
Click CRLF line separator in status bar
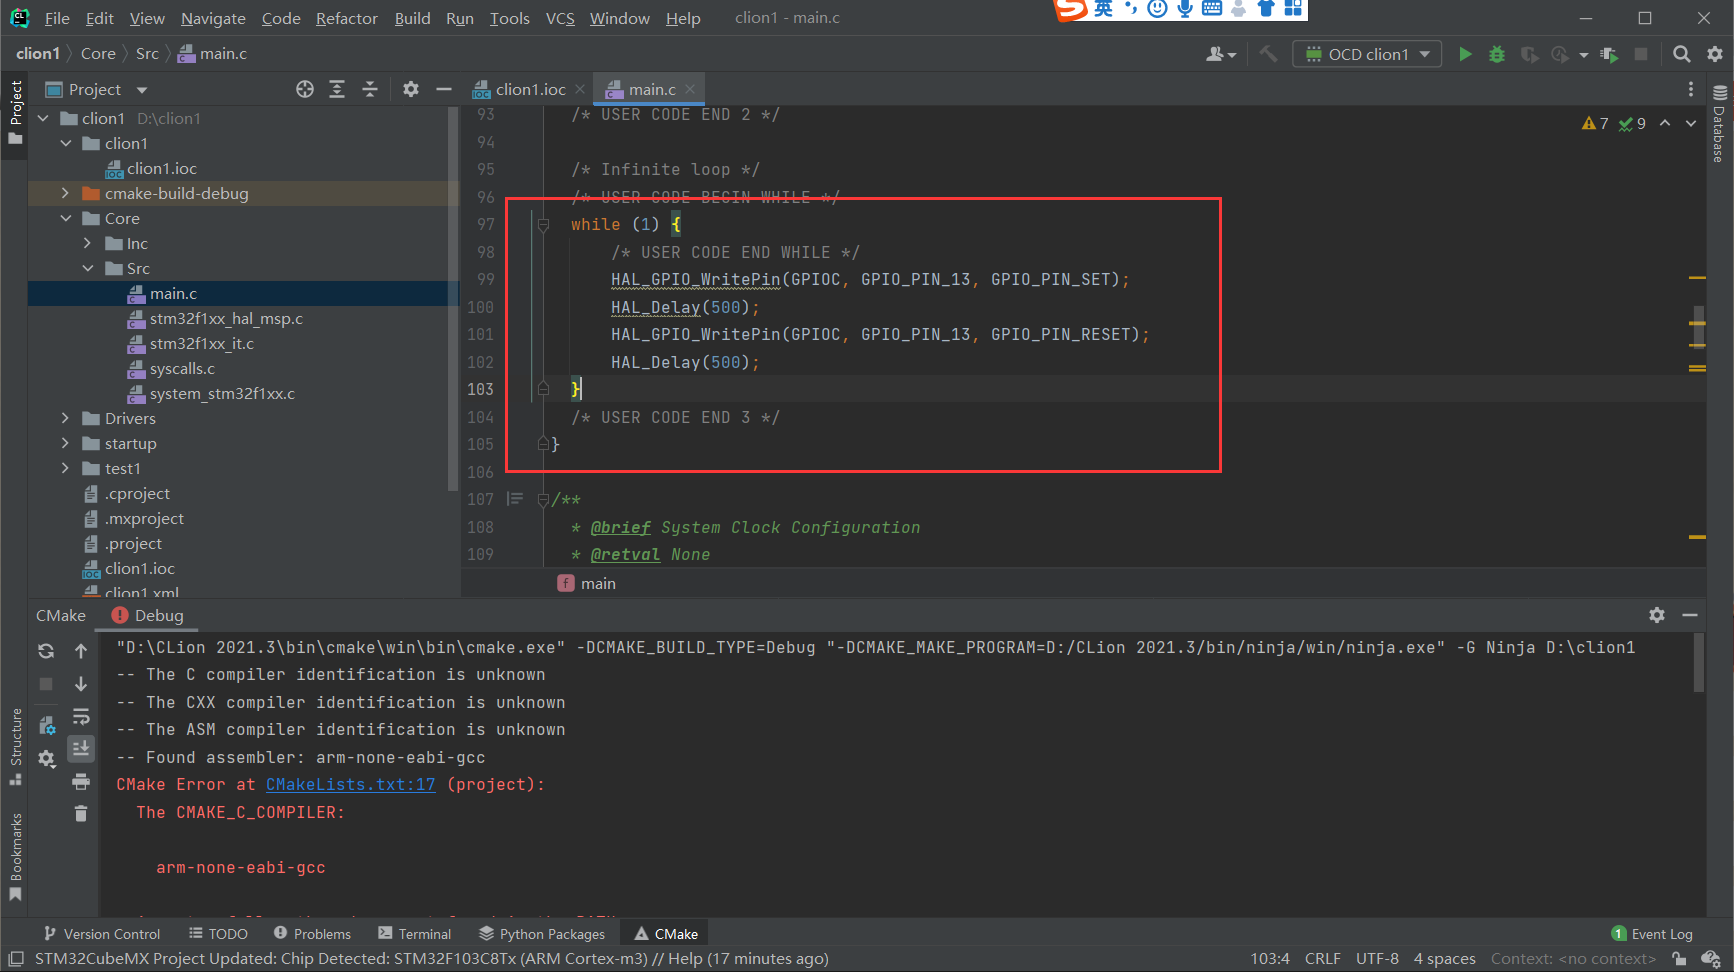1322,958
